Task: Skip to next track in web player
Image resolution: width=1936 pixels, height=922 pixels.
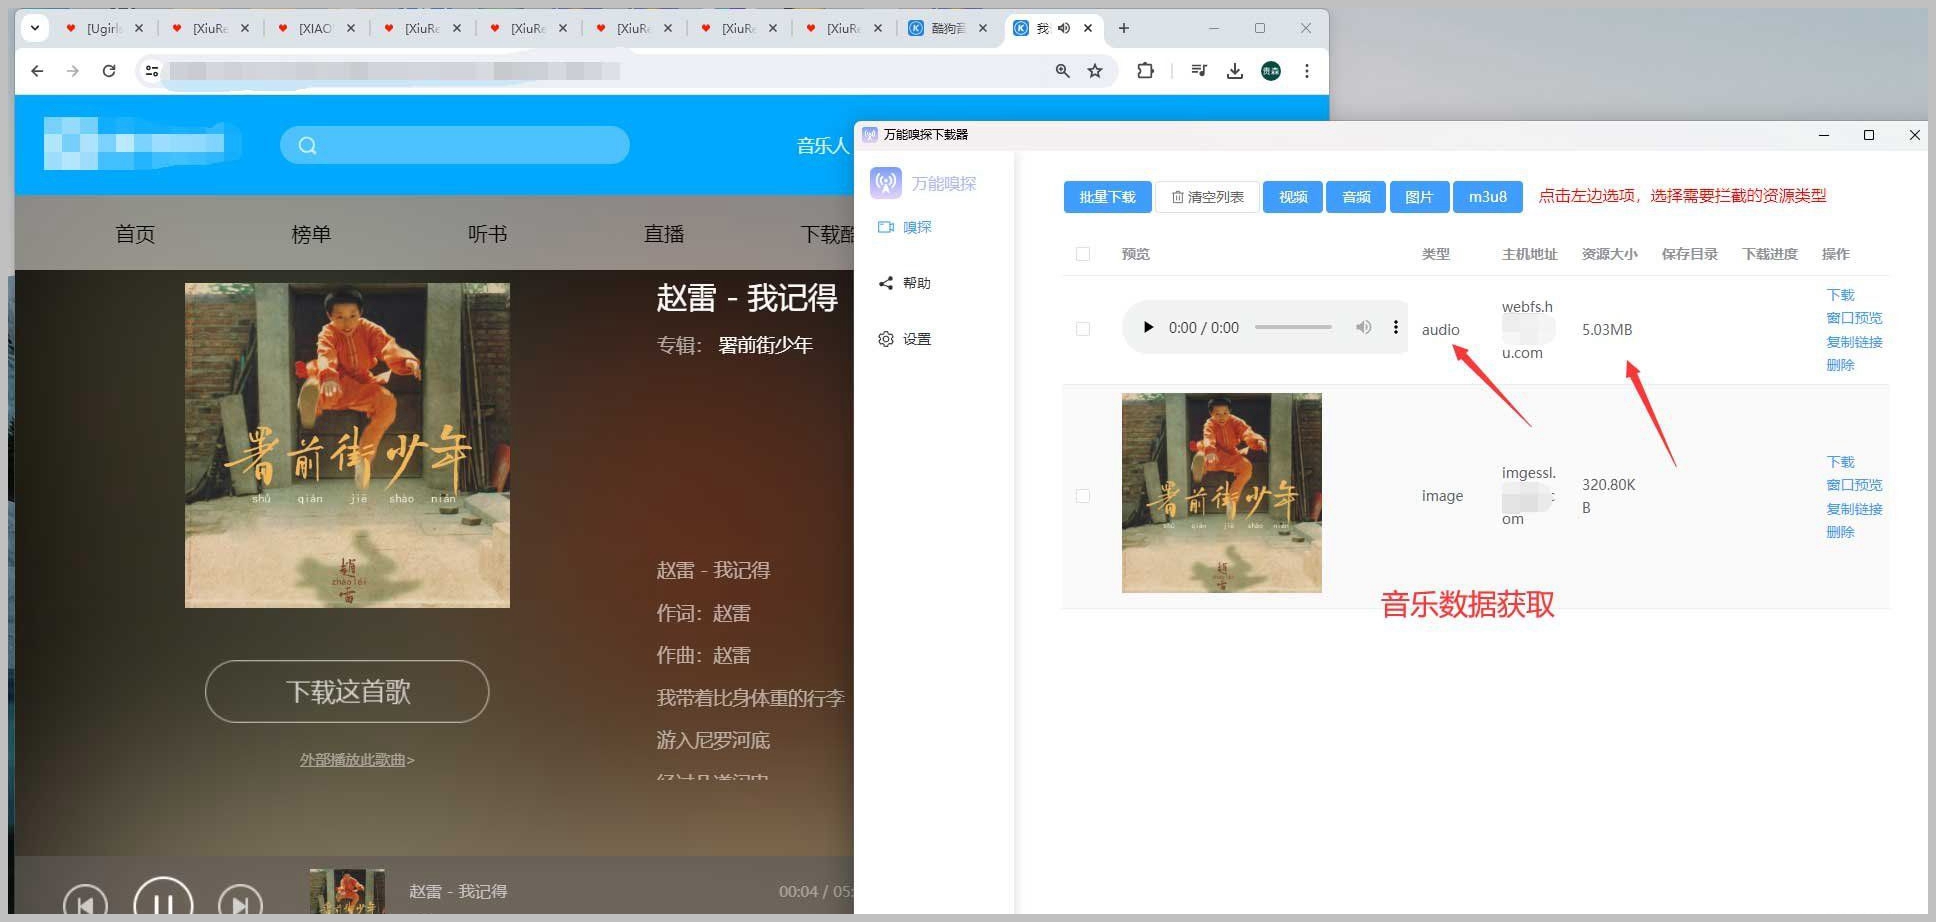Action: coord(240,903)
